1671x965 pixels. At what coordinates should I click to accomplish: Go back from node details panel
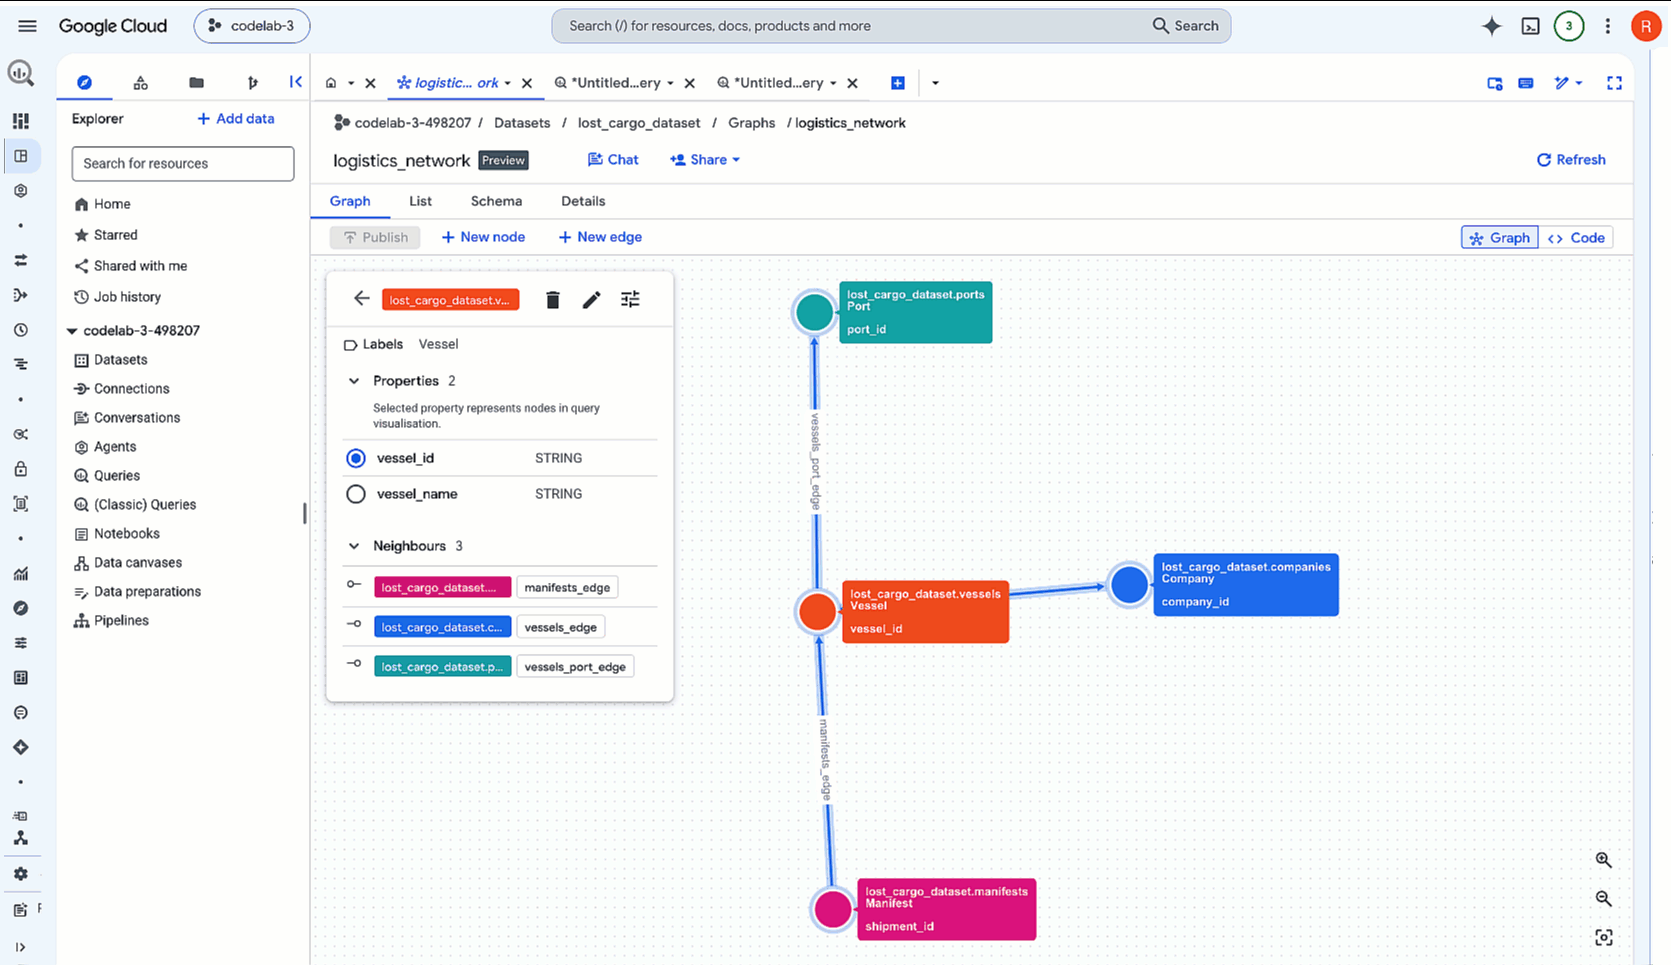point(362,299)
